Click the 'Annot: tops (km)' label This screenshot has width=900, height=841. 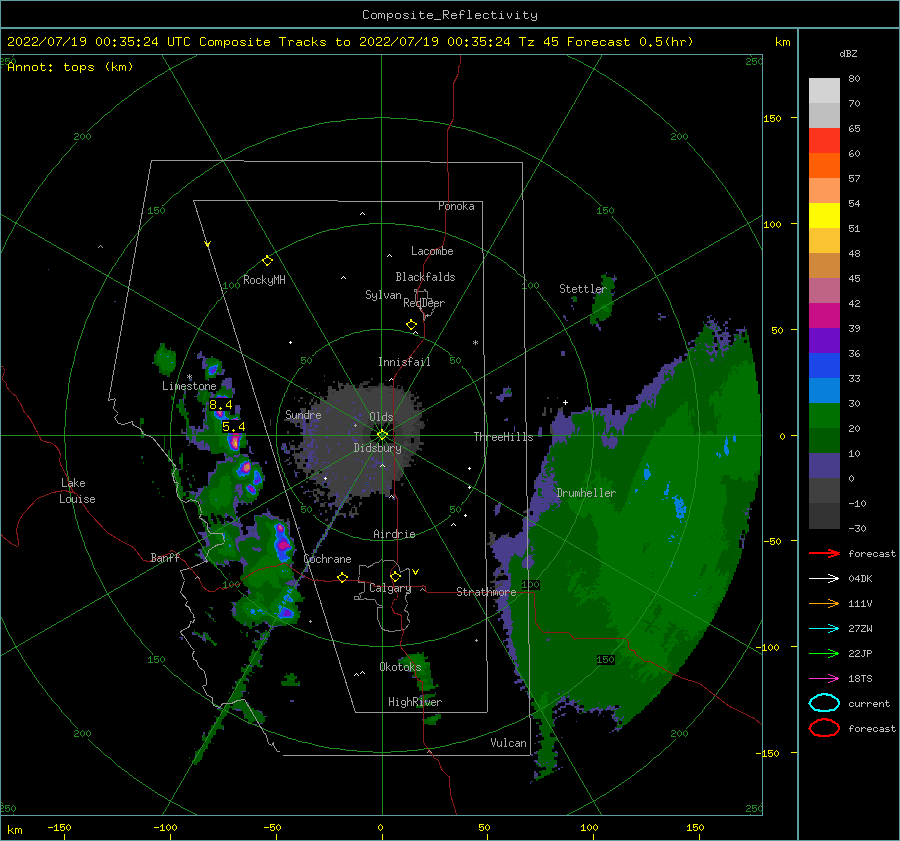pos(70,67)
